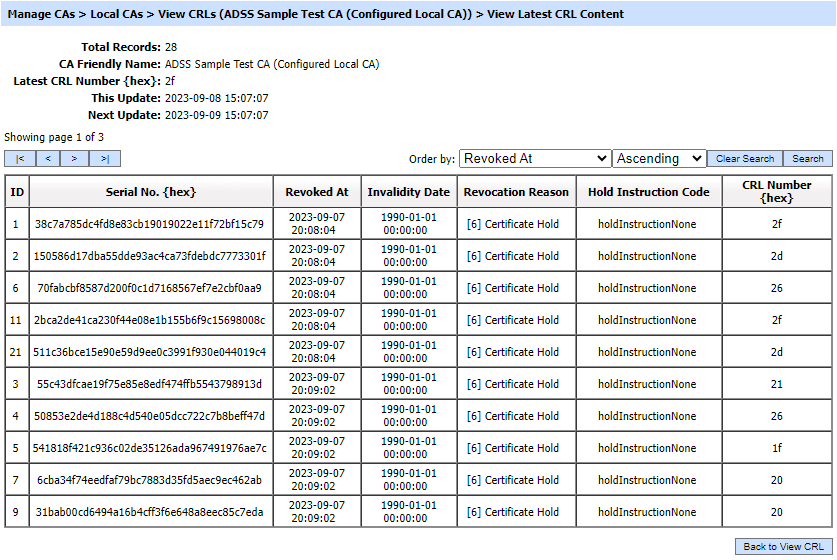Select serial number starting with 38c7a785
The width and height of the screenshot is (837, 560).
pyautogui.click(x=150, y=224)
